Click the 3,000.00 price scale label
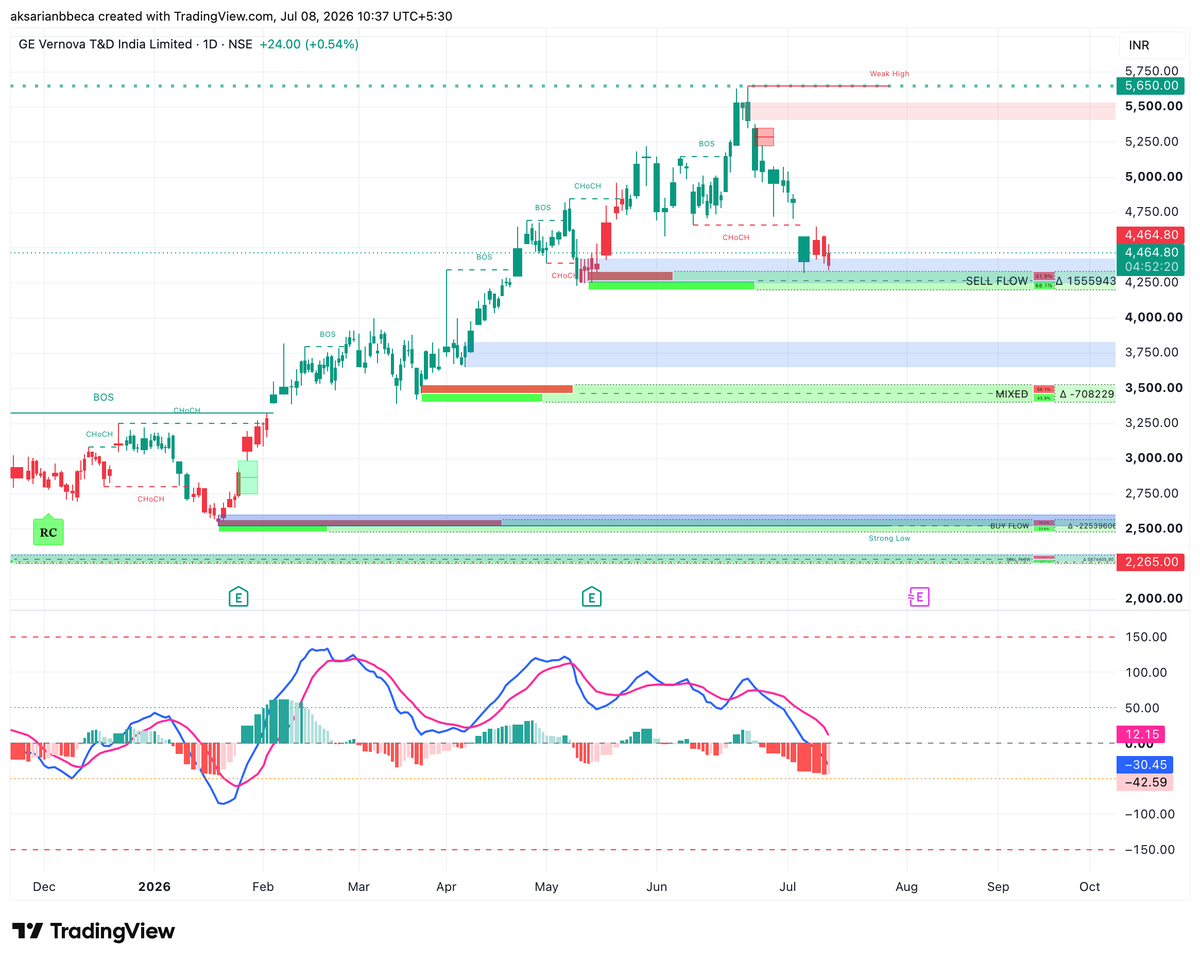The image size is (1200, 962). (1153, 458)
